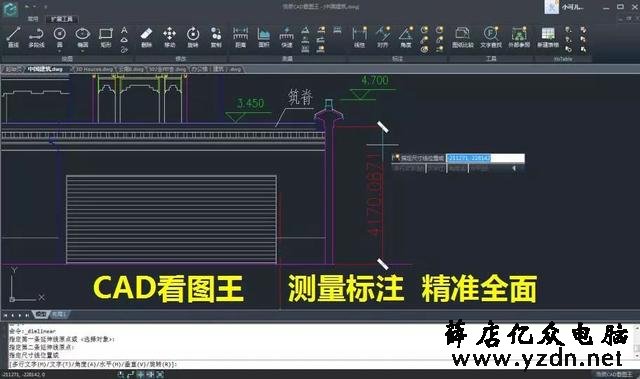Click the 3.450 elevation label
This screenshot has height=379, width=640.
(251, 103)
